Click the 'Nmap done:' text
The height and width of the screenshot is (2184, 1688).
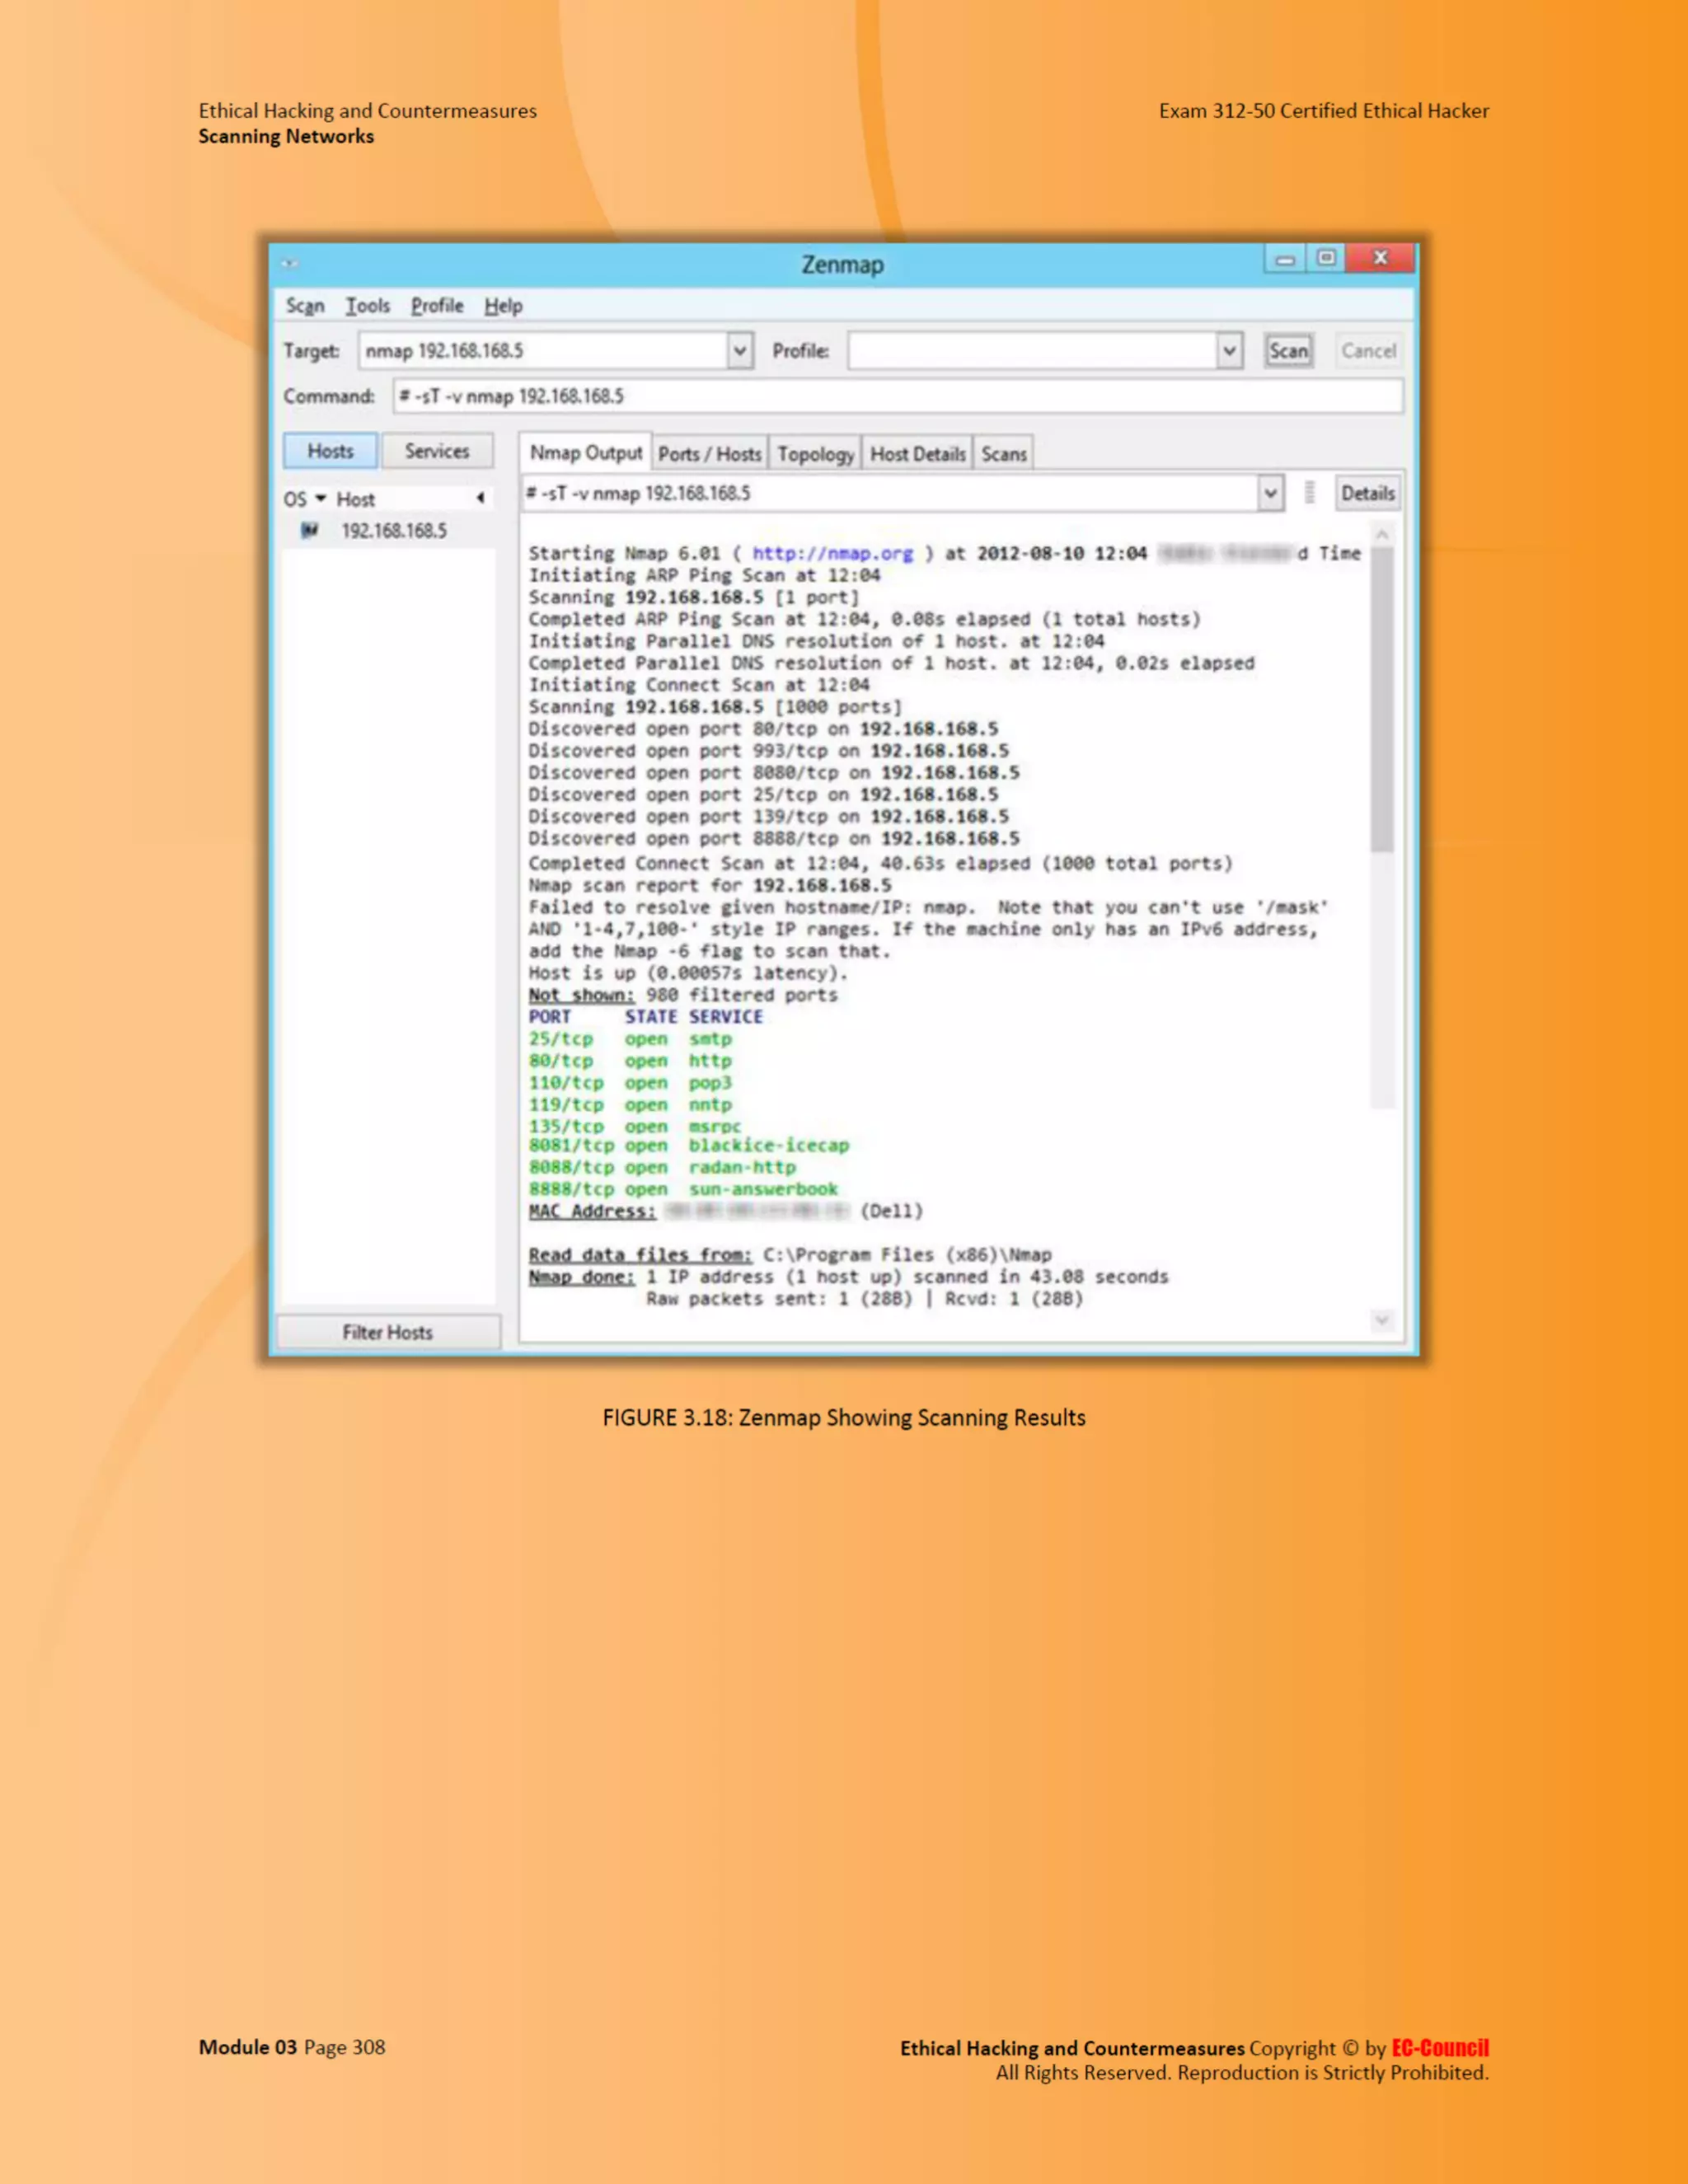coord(581,1277)
